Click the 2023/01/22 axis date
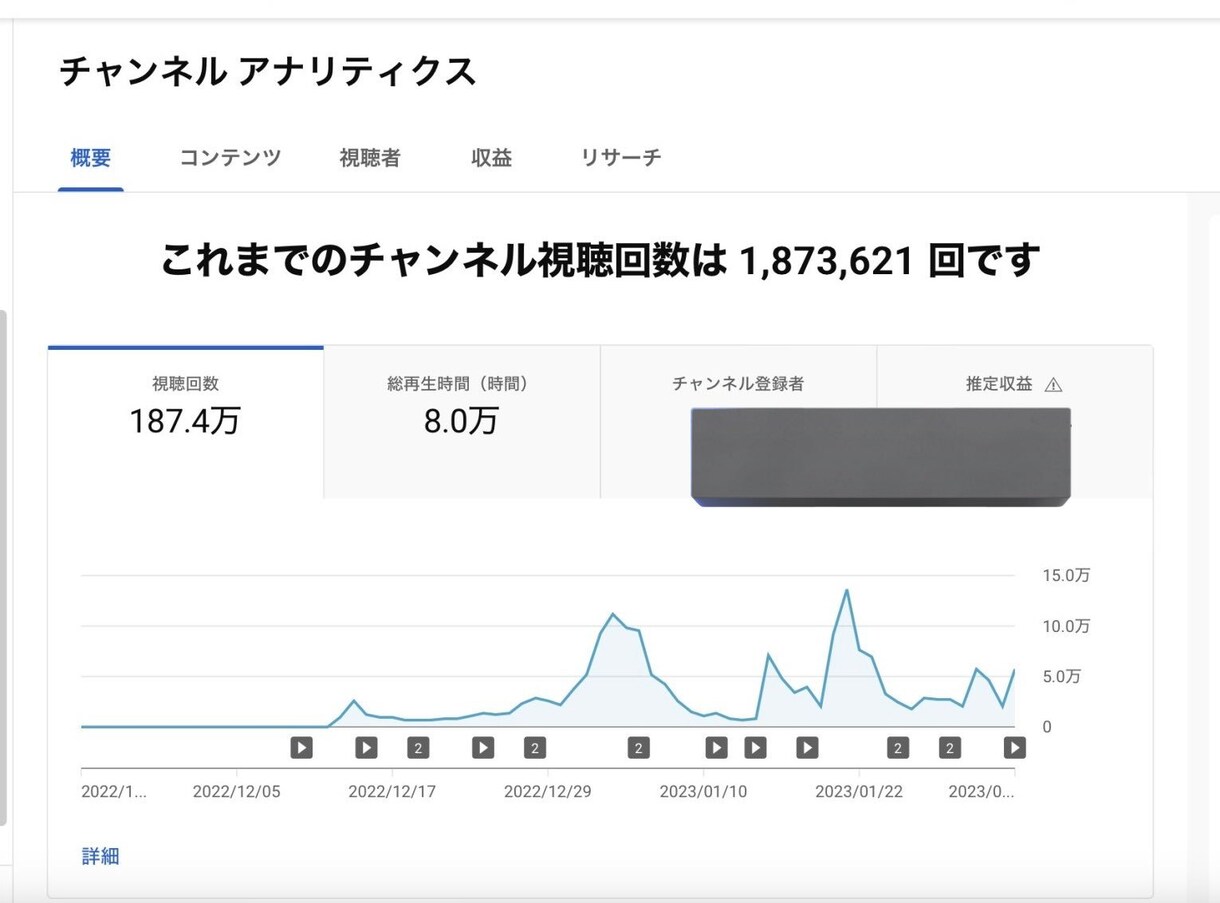 coord(859,792)
